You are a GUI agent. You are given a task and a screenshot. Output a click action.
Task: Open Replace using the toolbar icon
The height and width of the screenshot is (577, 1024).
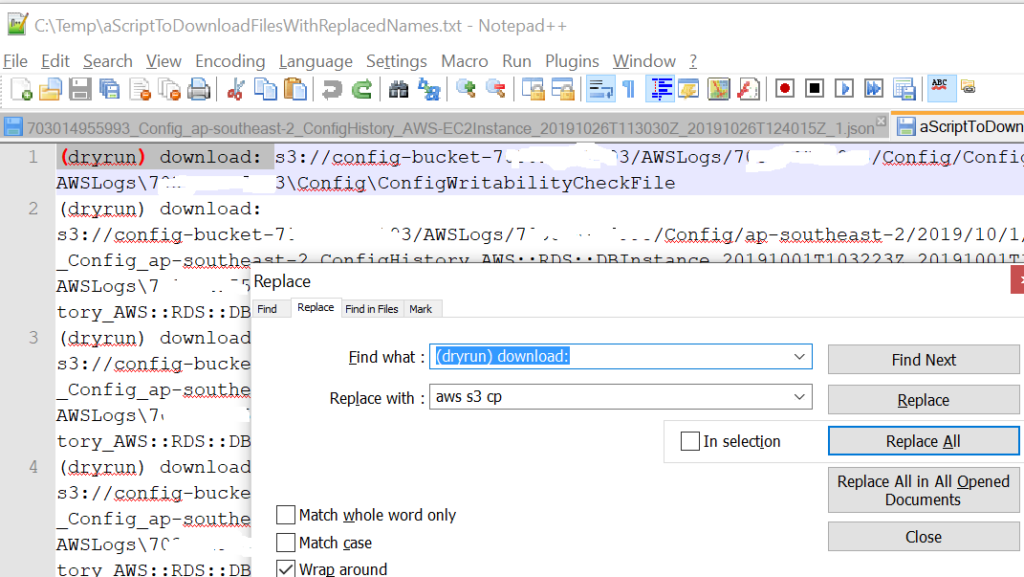coord(428,89)
